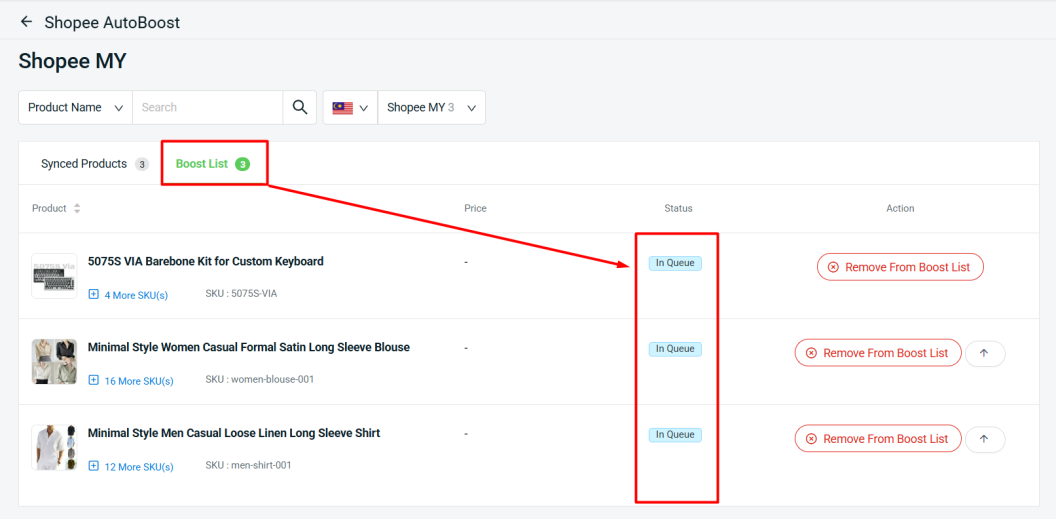Focus the Search input field
The width and height of the screenshot is (1056, 519).
[207, 107]
